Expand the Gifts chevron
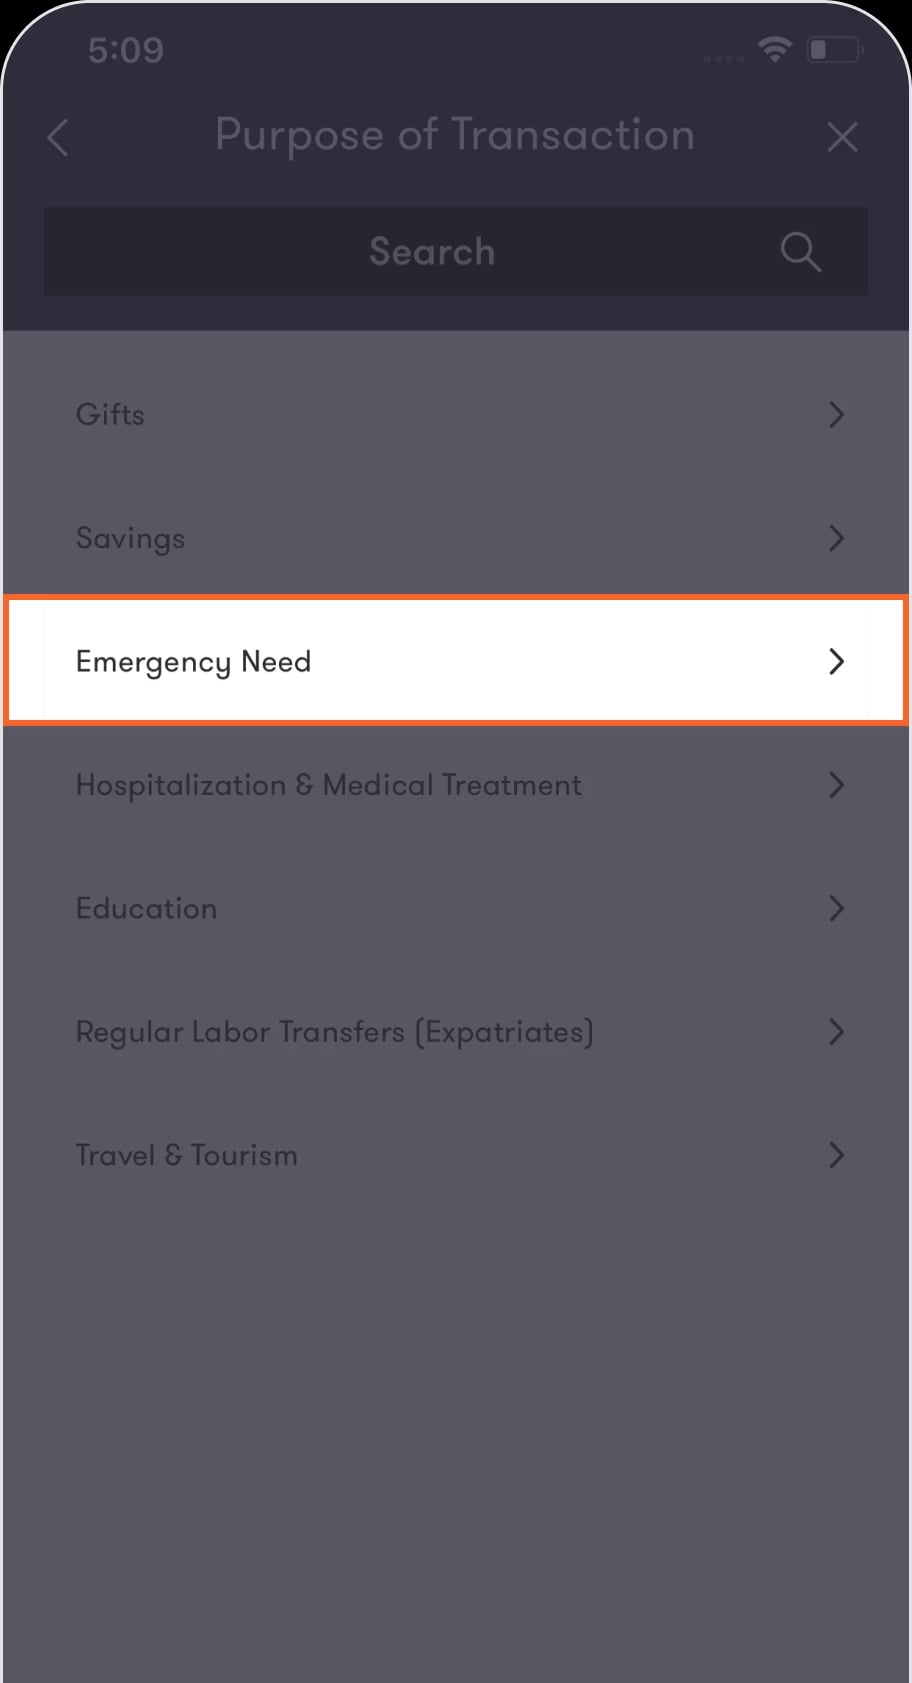 pos(837,414)
